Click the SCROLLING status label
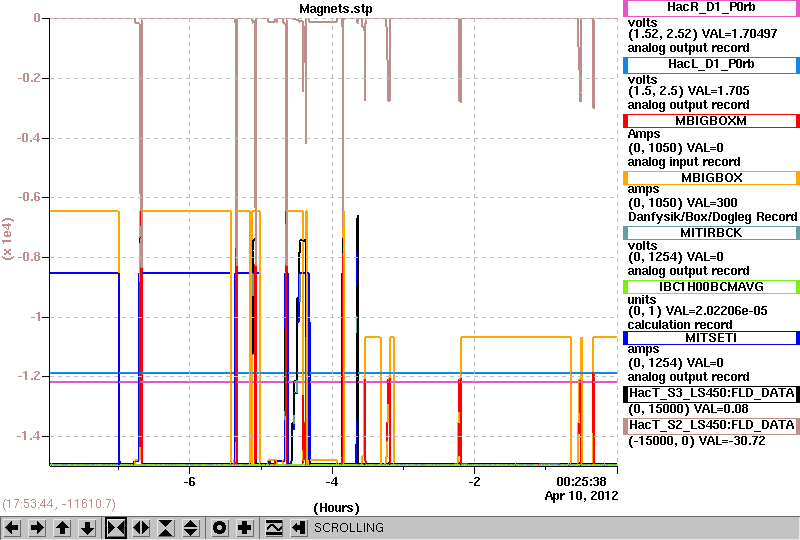Image resolution: width=800 pixels, height=540 pixels. point(348,528)
